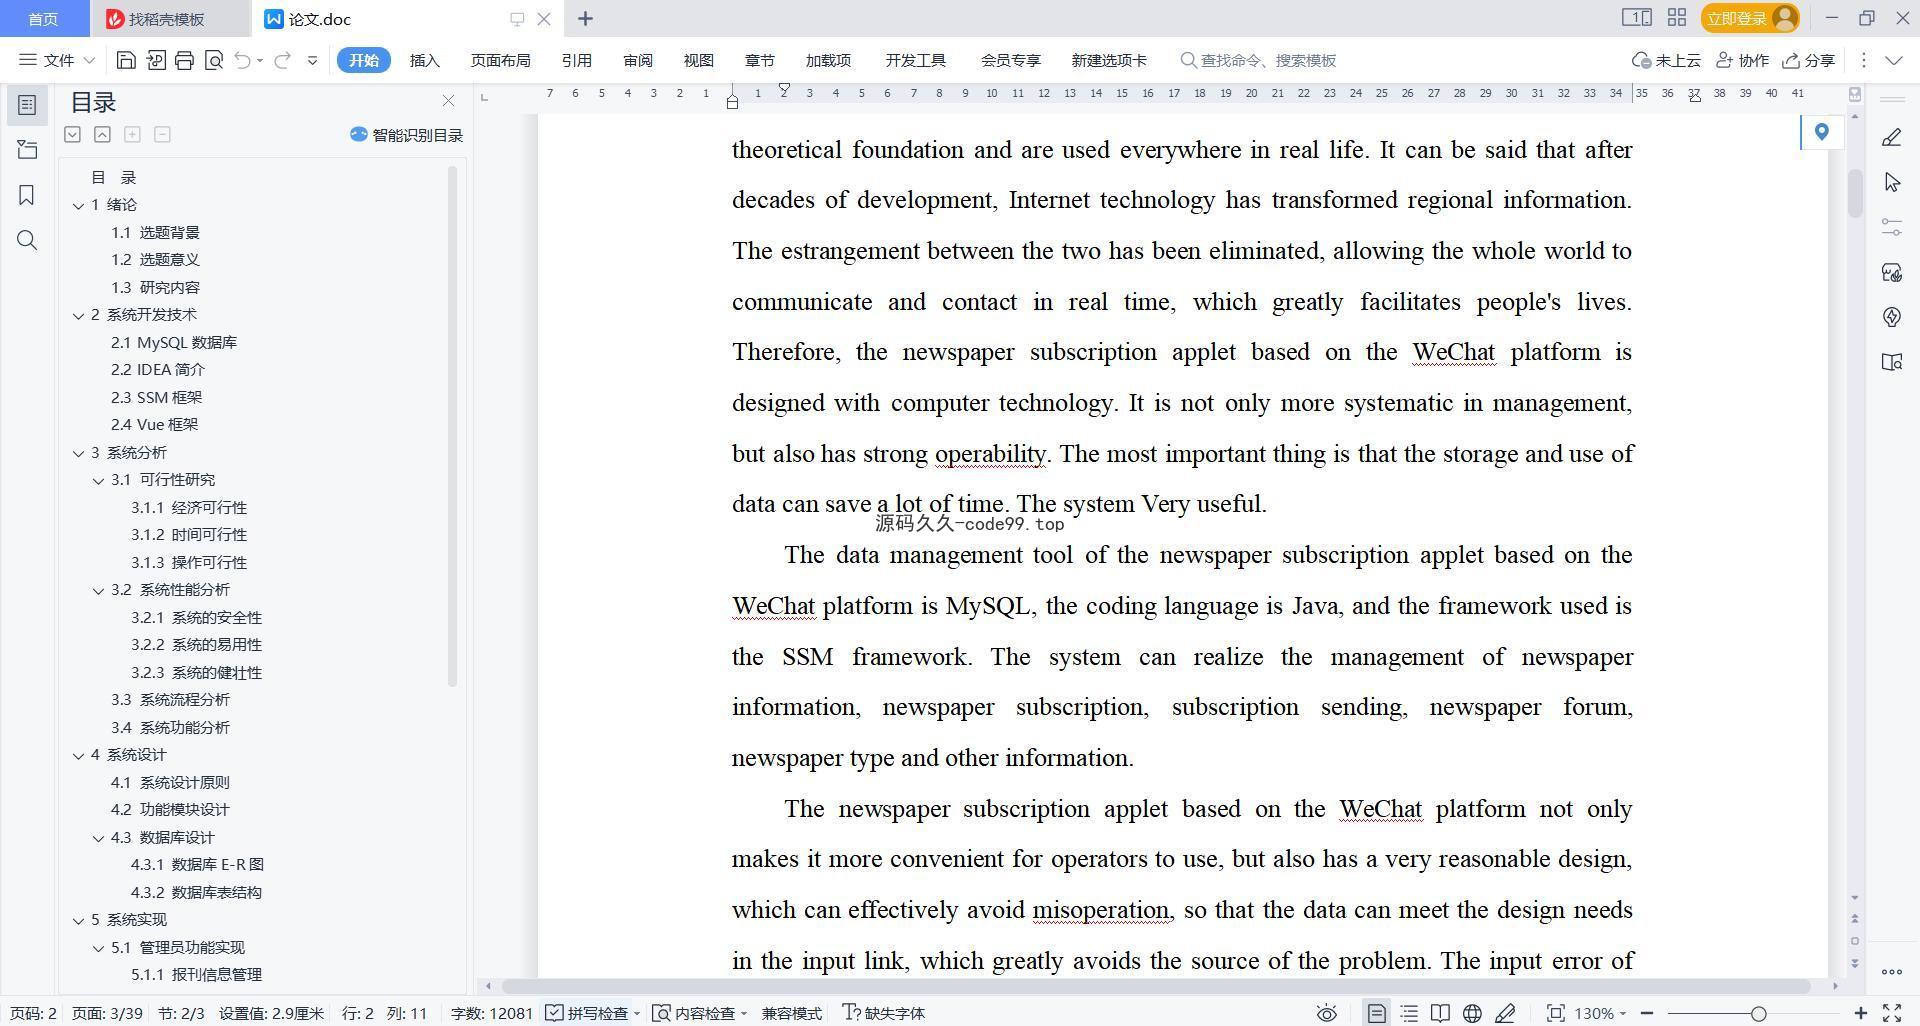This screenshot has height=1026, width=1920.
Task: Click the 协作 collaboration button
Action: tap(1742, 60)
